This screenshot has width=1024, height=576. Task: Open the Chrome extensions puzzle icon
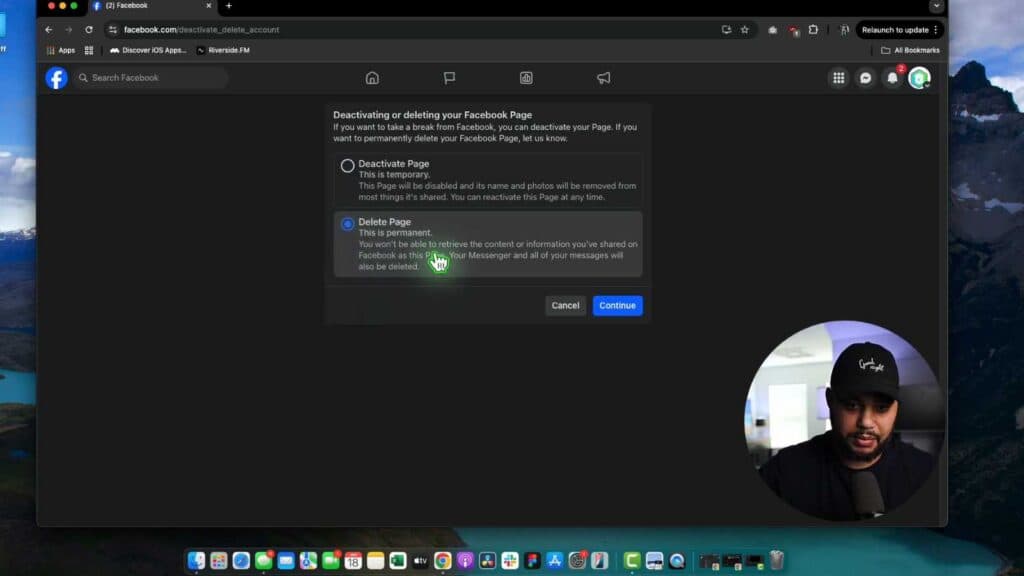813,29
